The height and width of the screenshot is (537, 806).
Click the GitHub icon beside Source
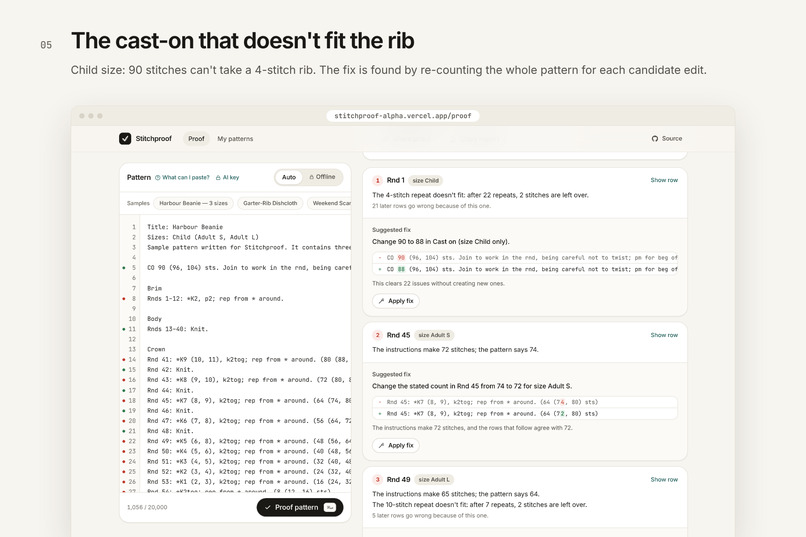point(654,139)
